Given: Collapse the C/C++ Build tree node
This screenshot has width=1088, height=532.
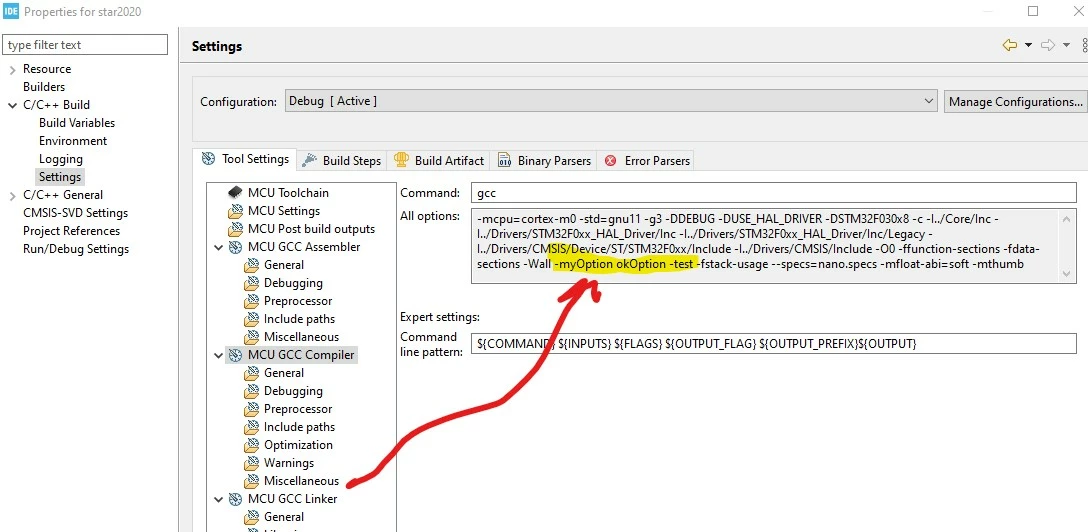Looking at the screenshot, I should pyautogui.click(x=12, y=105).
